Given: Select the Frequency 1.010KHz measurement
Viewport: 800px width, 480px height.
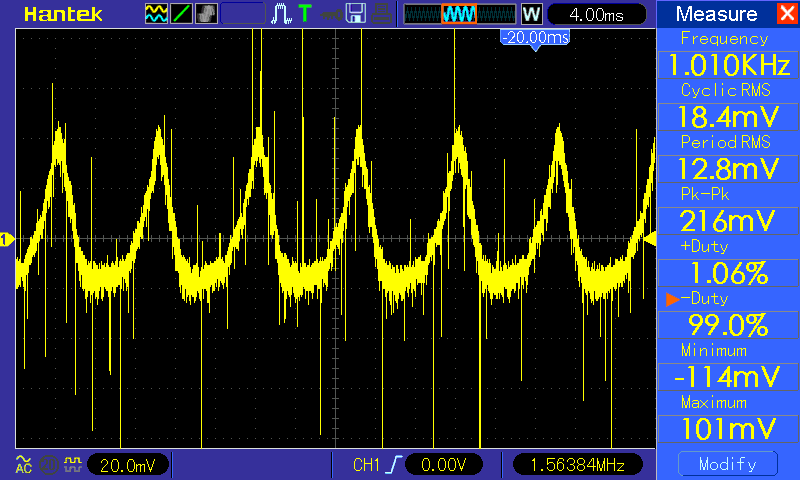Looking at the screenshot, I should tap(728, 65).
